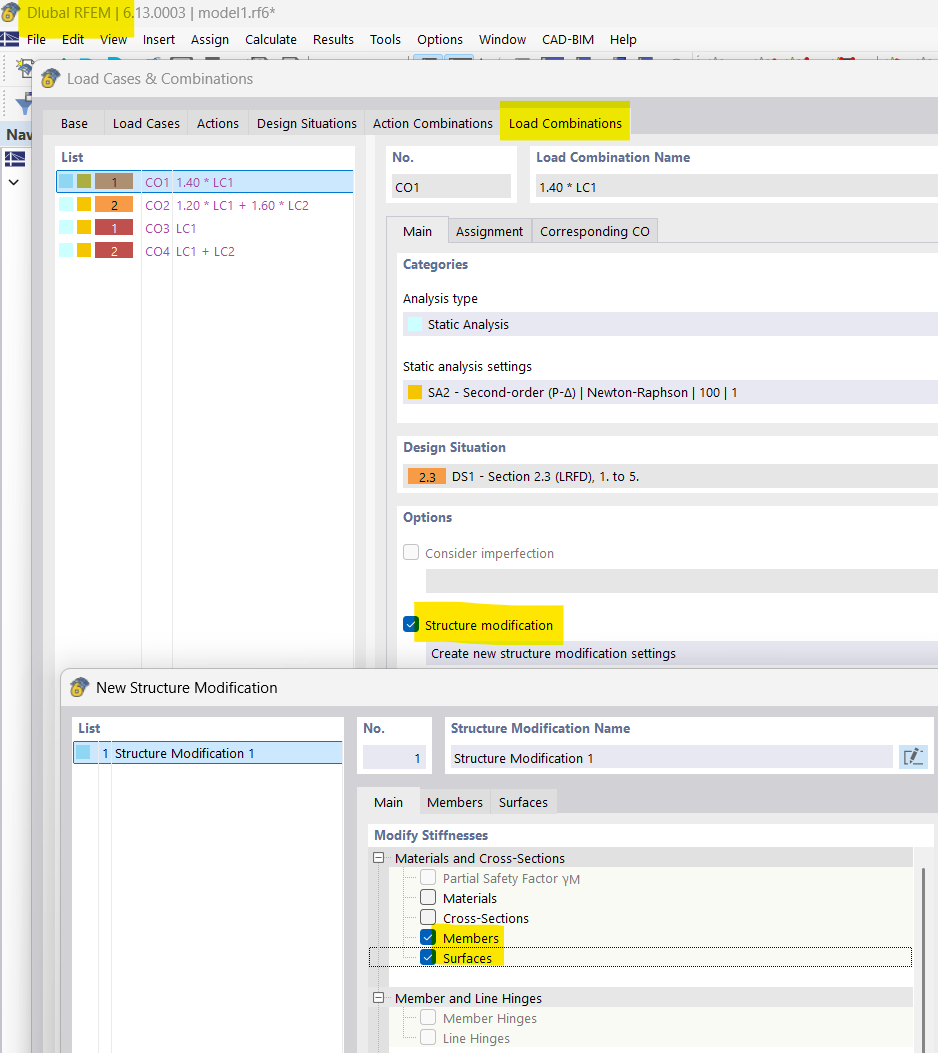Select the CO2 1.20 * LC1 + 1.60 * LC2 row
The height and width of the screenshot is (1053, 938).
(205, 205)
